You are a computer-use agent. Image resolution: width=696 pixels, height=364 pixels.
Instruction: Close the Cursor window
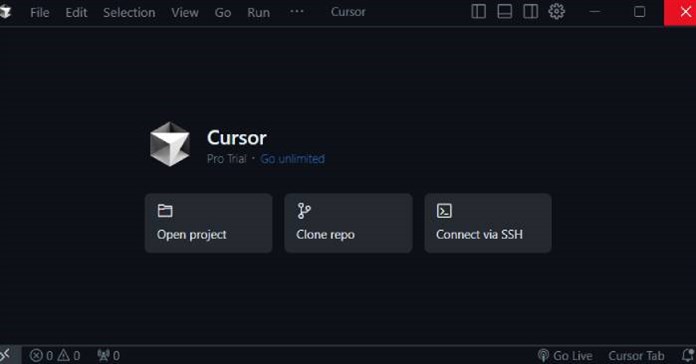pos(680,12)
